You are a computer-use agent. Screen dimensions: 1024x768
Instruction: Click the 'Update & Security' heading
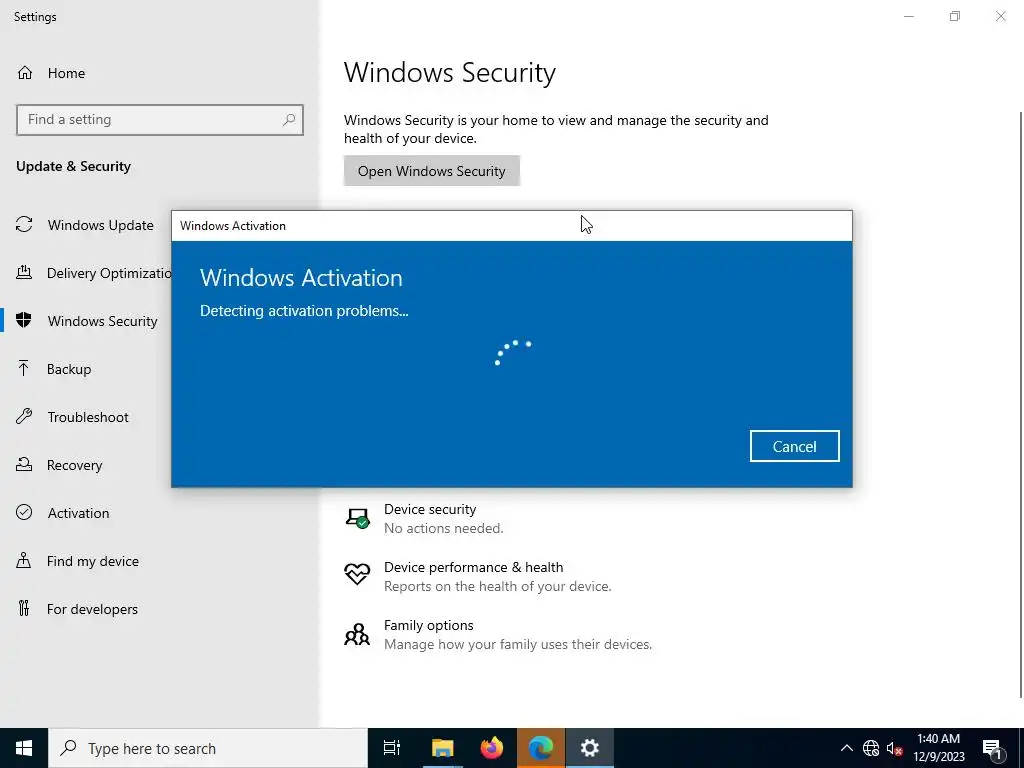point(73,166)
